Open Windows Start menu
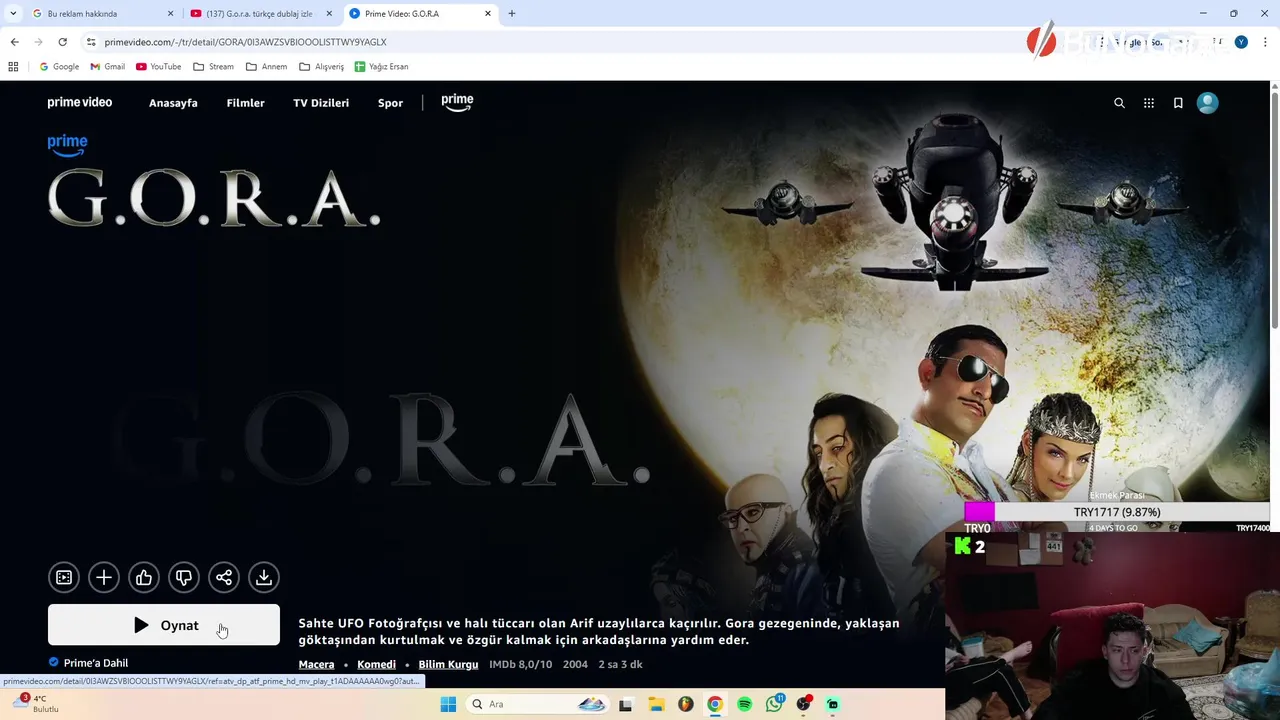The image size is (1280, 720). [x=448, y=704]
